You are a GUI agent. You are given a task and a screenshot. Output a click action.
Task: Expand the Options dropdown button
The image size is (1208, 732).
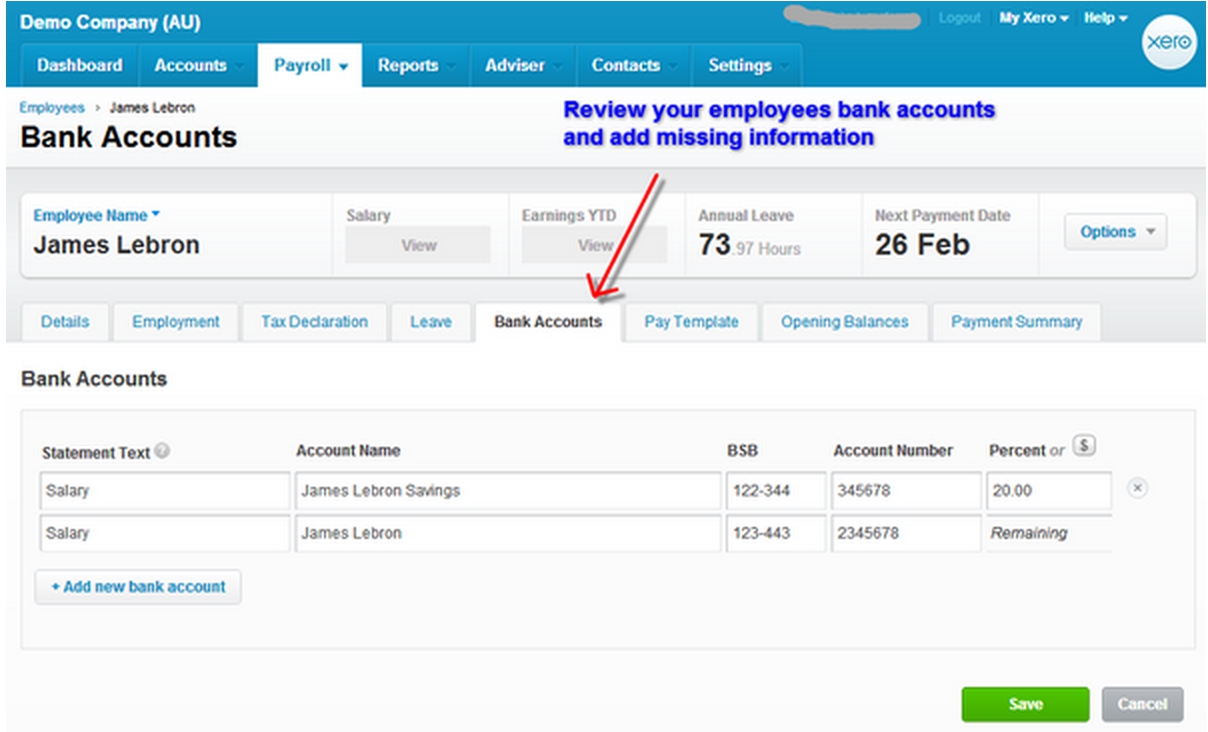point(1115,232)
